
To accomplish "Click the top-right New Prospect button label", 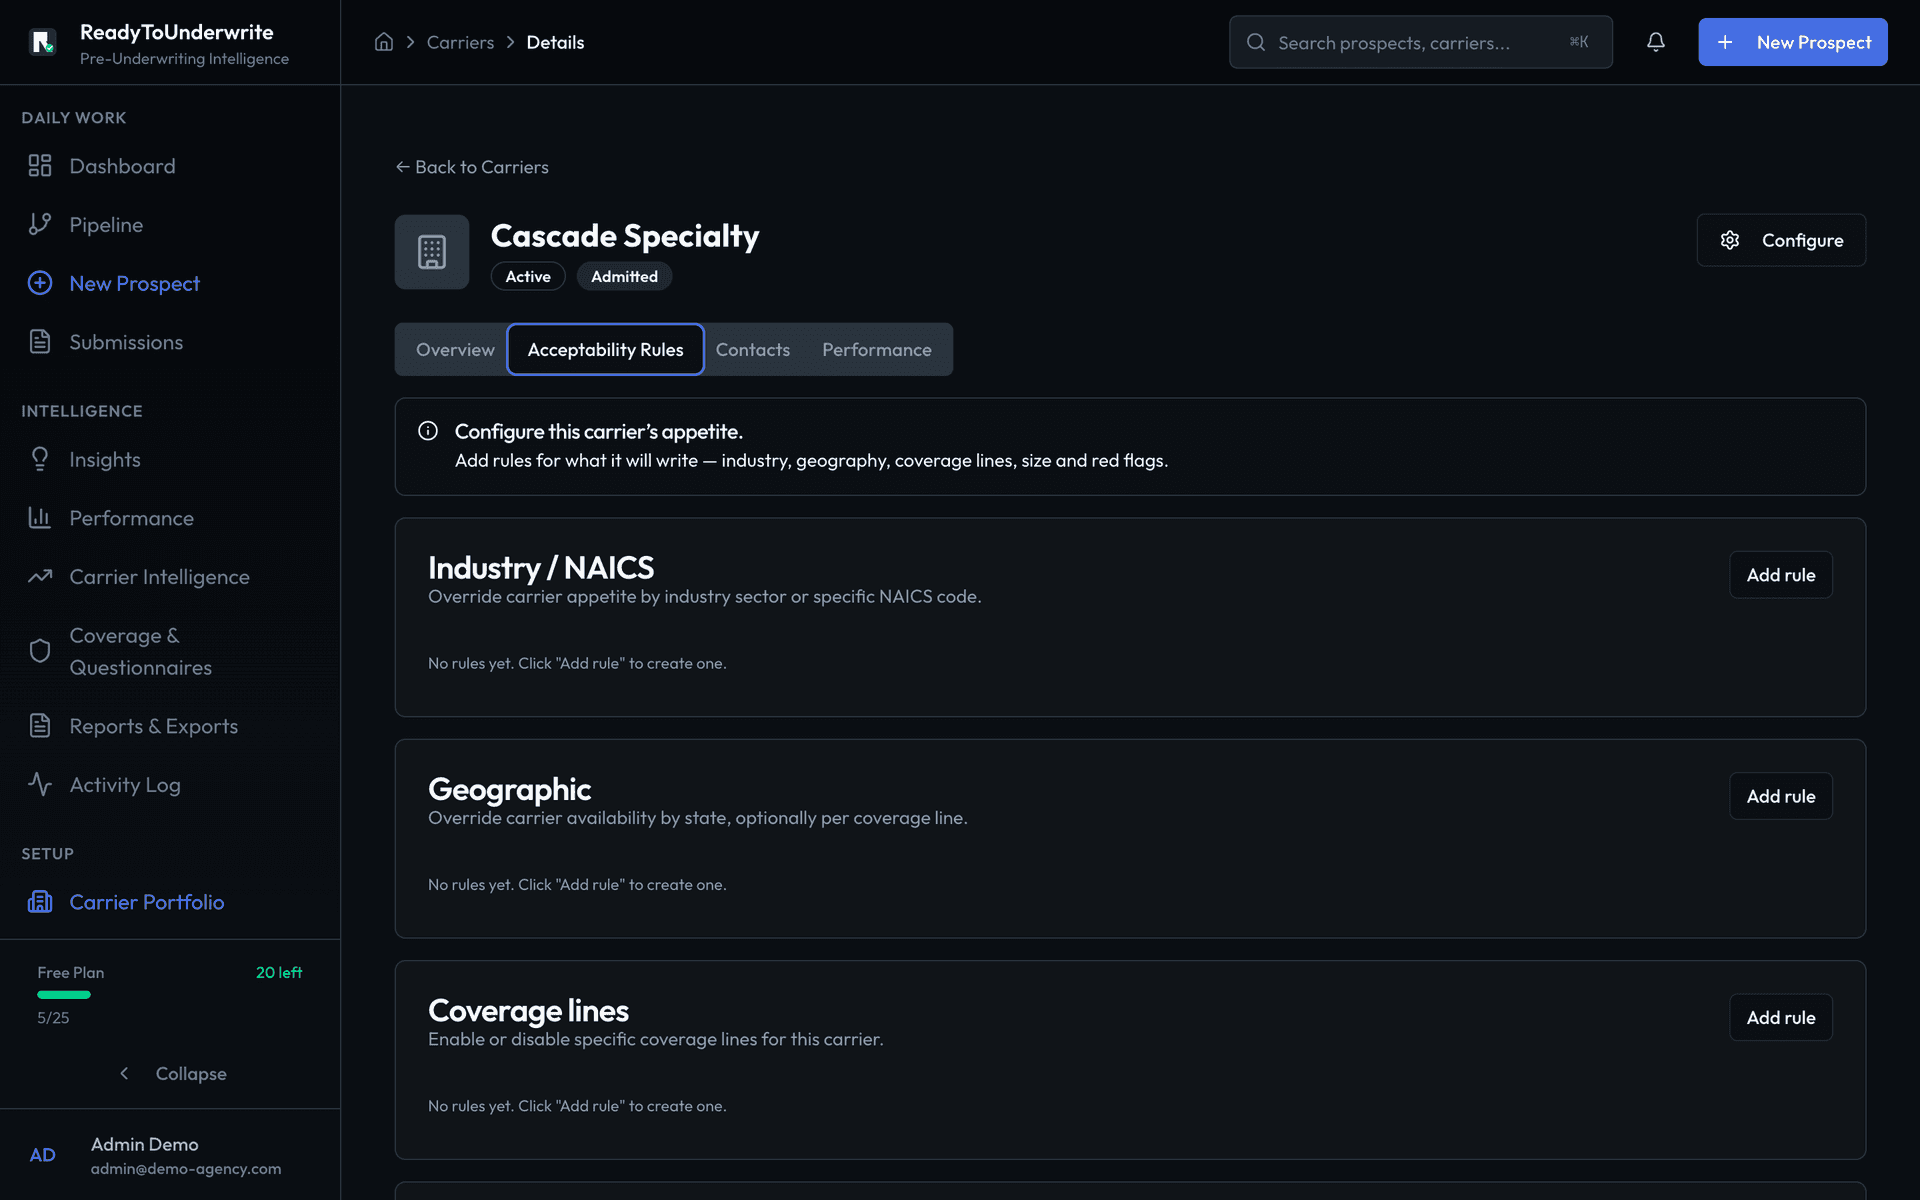I will click(x=1814, y=42).
